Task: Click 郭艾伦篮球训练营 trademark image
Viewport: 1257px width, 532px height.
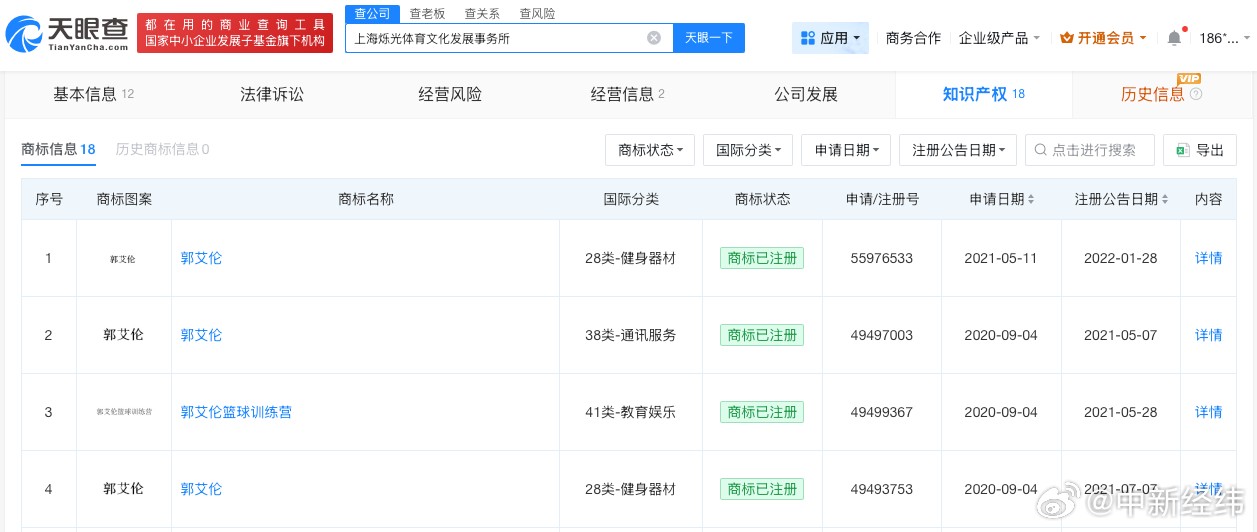Action: click(124, 412)
